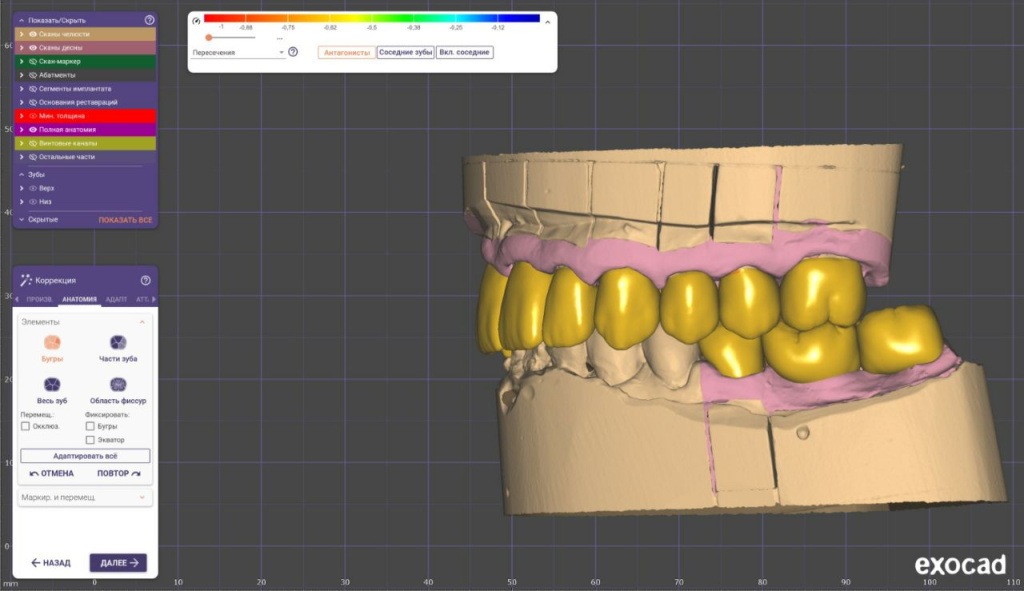Click the help icon beside Пересечения dropdown
This screenshot has width=1024, height=591.
coord(293,52)
